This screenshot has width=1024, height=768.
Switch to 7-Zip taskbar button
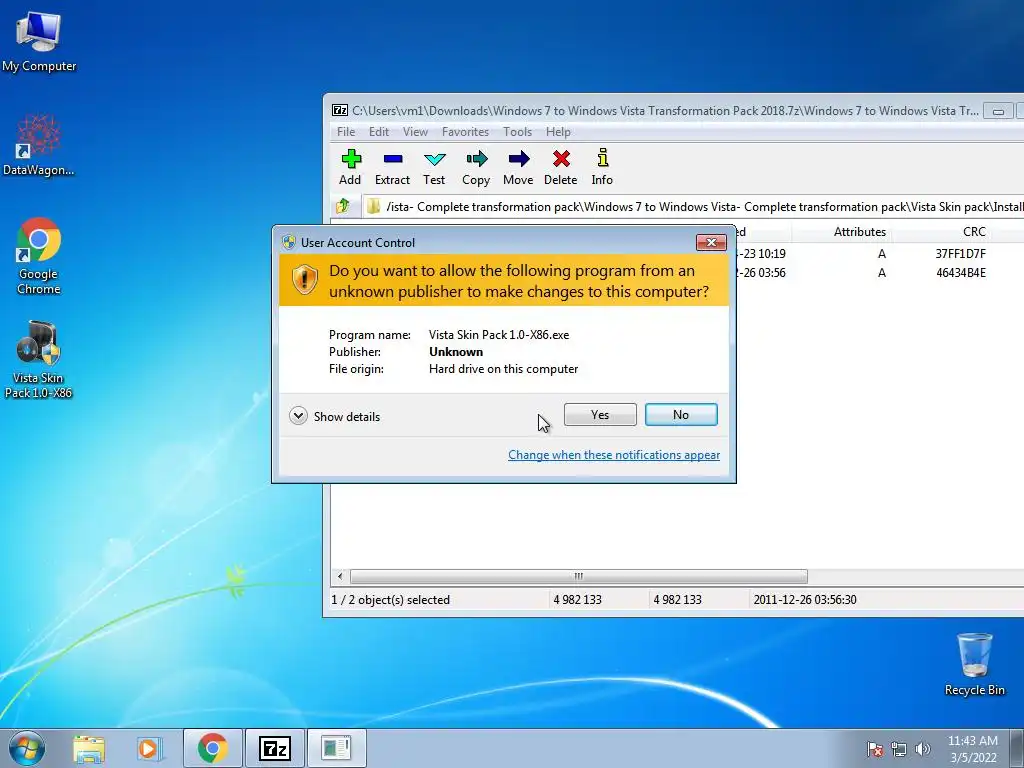pyautogui.click(x=274, y=748)
